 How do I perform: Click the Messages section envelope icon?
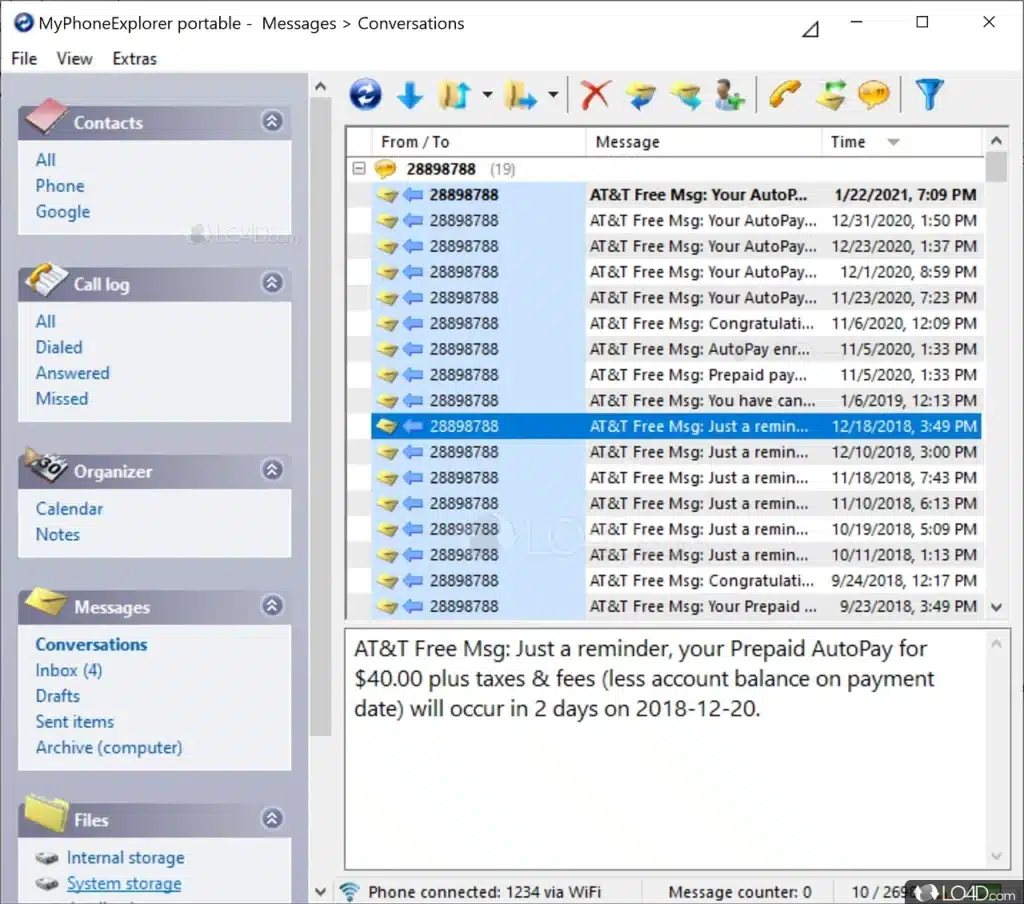click(46, 602)
